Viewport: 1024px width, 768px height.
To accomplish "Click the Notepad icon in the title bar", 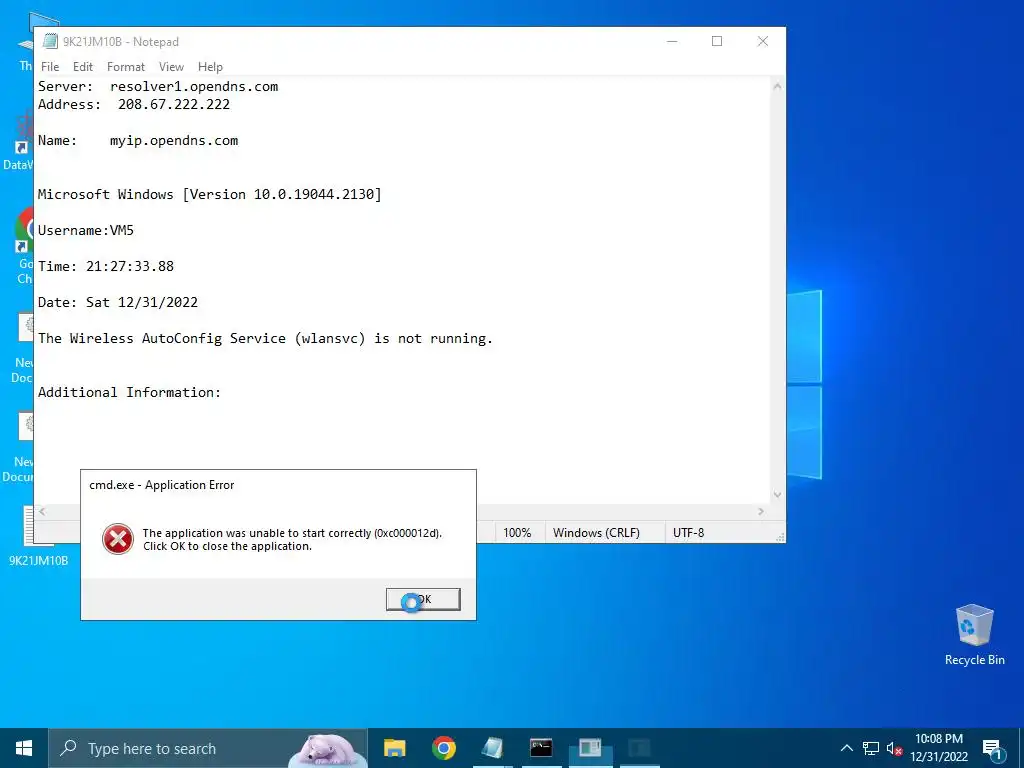I will point(50,41).
